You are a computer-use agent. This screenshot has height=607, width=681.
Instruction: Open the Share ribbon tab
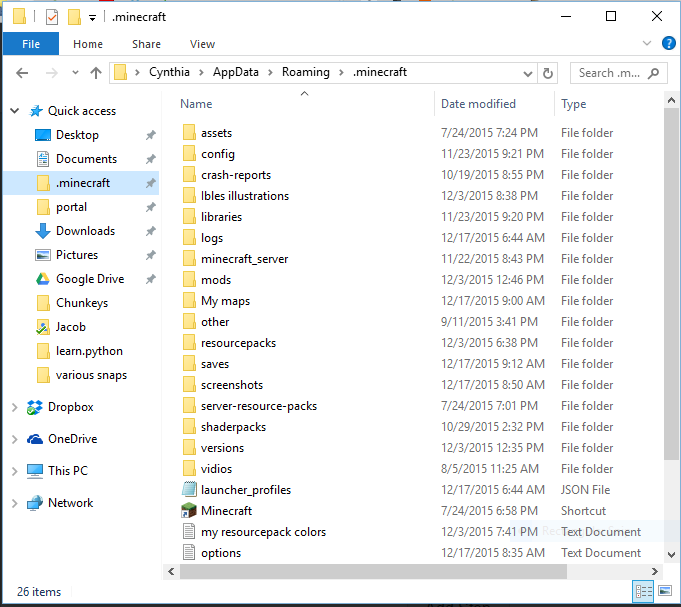coord(146,44)
